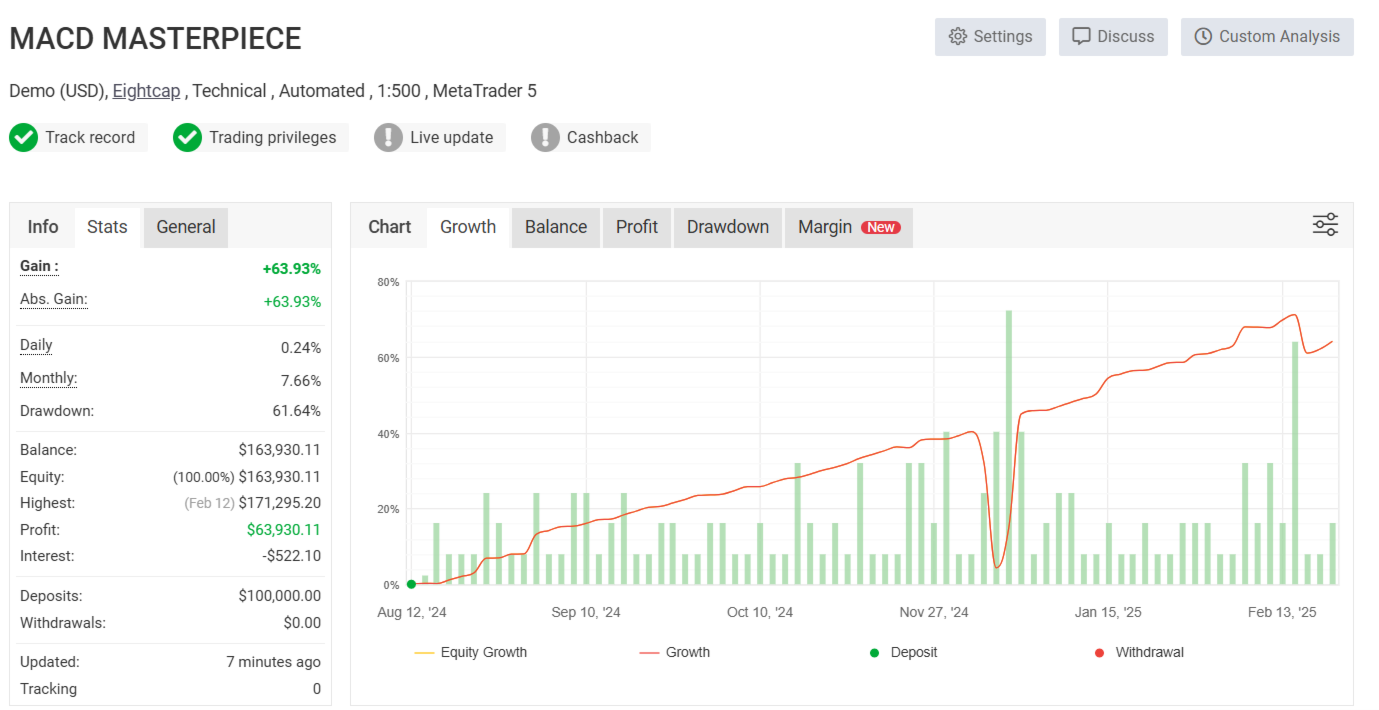1379x710 pixels.
Task: Click the green deposit dot on chart
Action: pos(411,584)
